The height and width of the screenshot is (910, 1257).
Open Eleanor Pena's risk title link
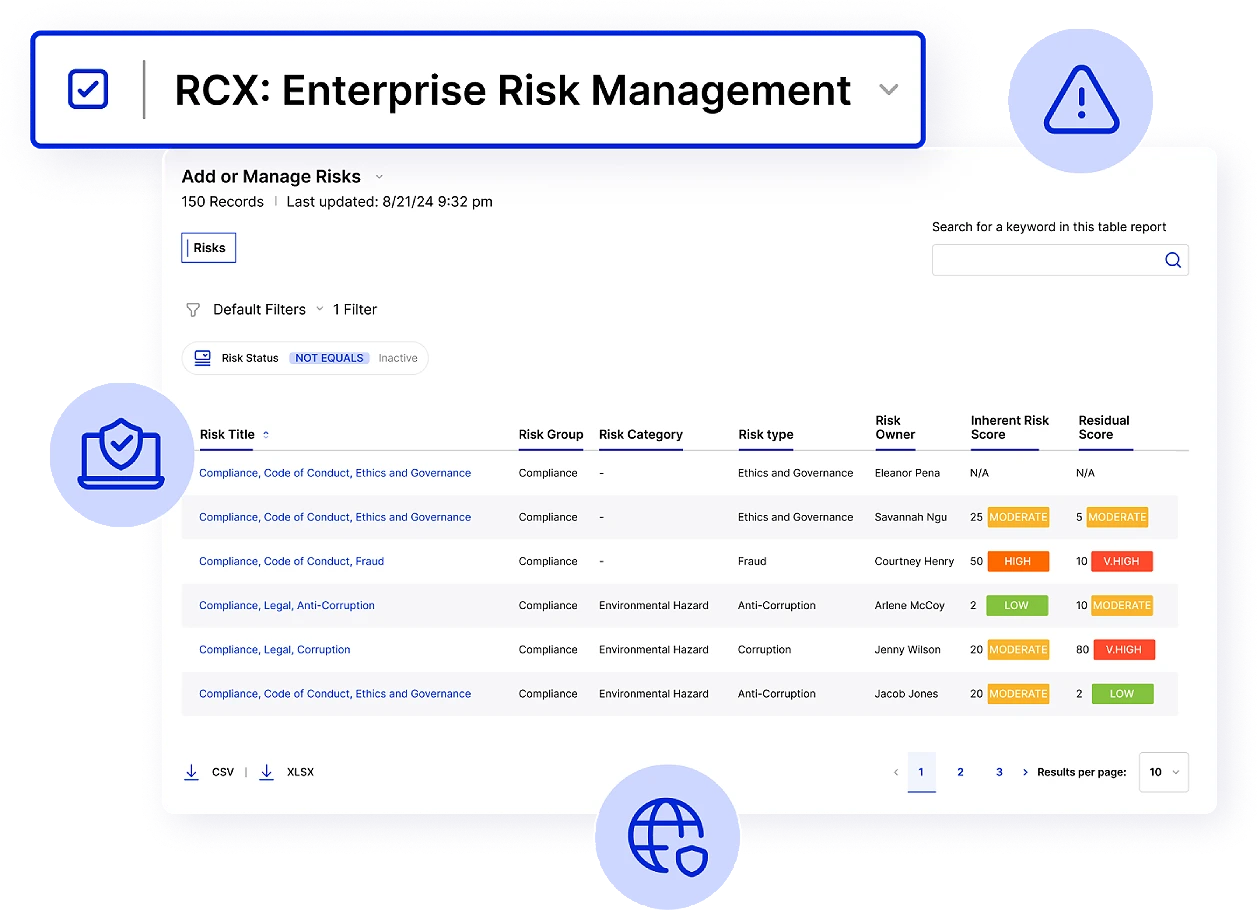(x=335, y=473)
